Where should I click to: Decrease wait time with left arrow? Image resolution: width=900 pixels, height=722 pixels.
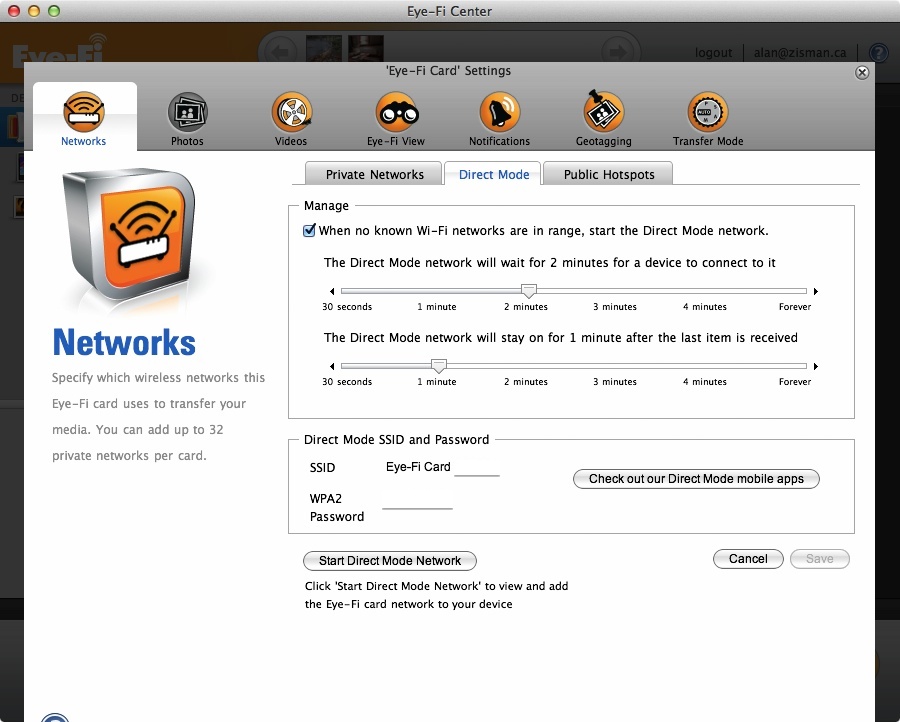[332, 291]
